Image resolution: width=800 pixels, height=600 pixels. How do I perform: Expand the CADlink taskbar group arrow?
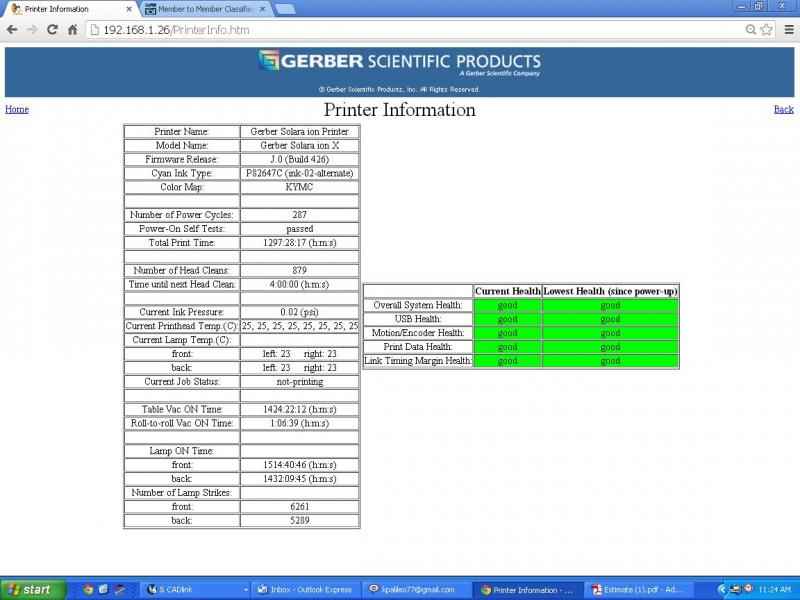pos(246,590)
